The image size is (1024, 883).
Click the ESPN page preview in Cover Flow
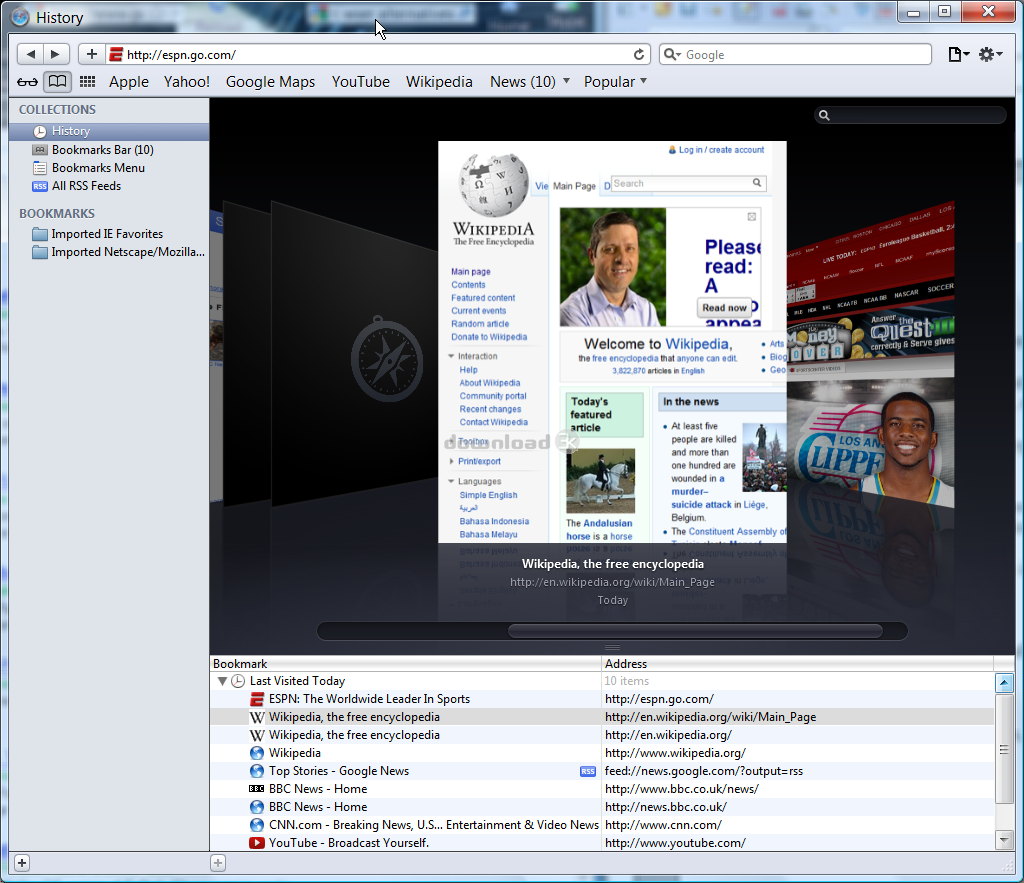click(871, 356)
